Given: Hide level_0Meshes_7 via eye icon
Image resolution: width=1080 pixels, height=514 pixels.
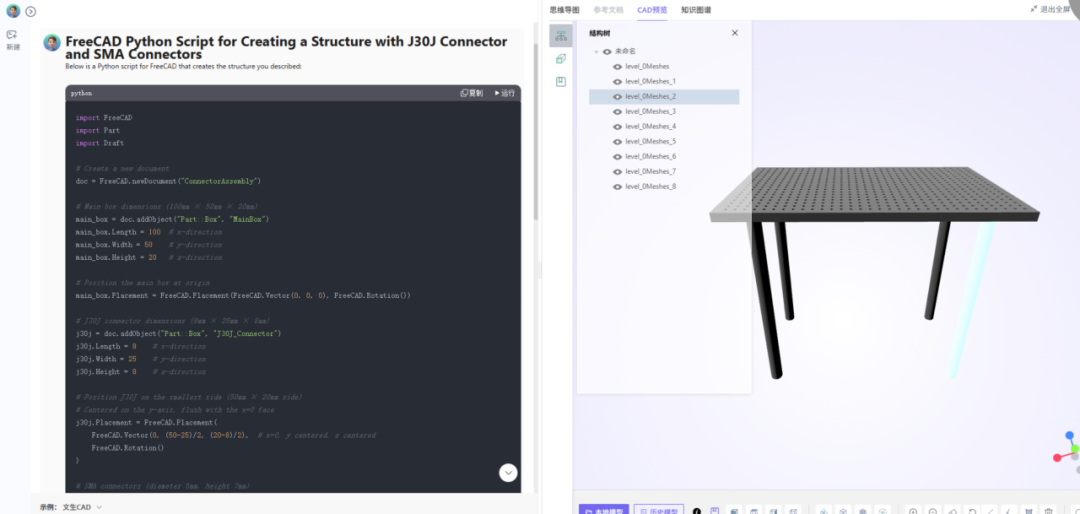Looking at the screenshot, I should pos(617,172).
